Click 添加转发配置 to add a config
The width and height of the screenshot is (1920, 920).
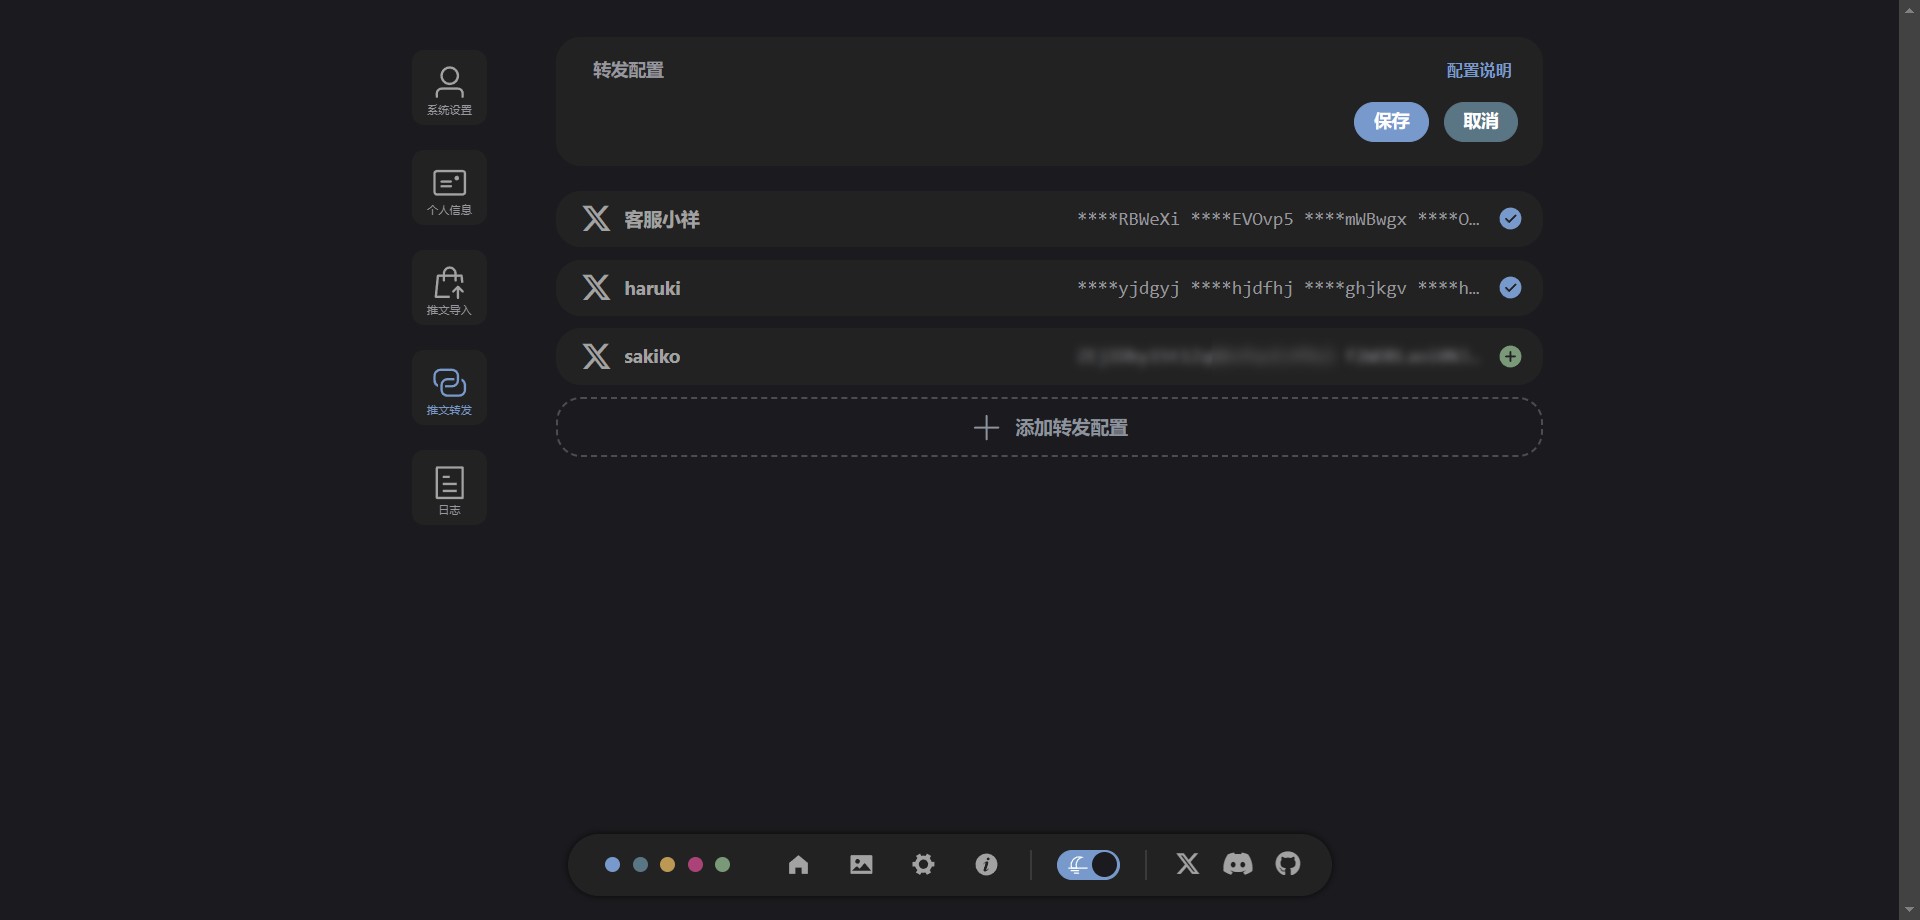point(1049,428)
